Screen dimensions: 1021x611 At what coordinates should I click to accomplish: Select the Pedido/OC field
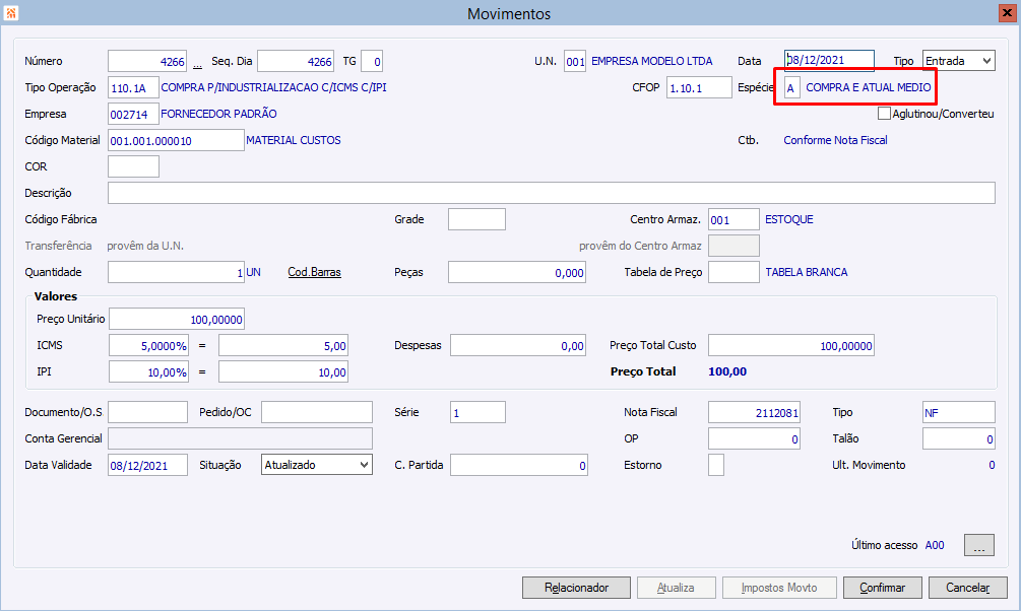coord(316,412)
